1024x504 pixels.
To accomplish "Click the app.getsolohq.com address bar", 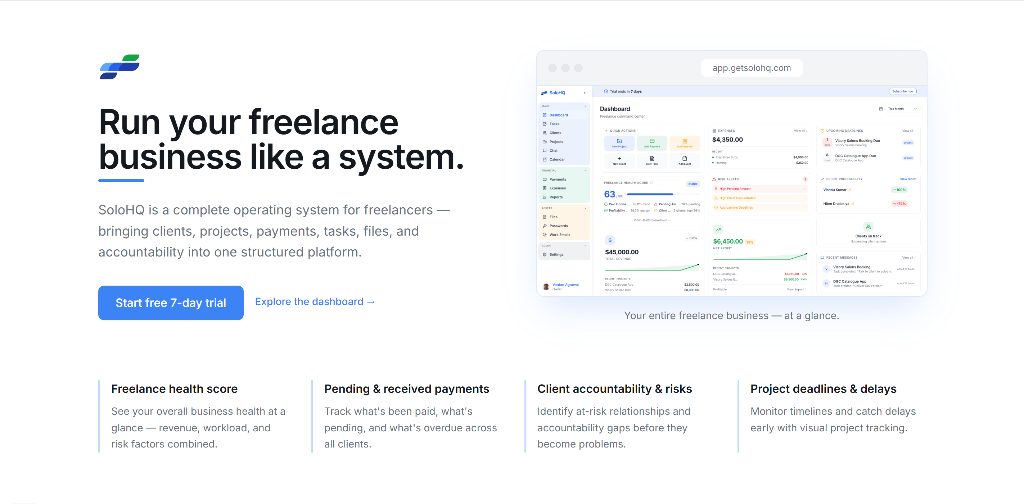I will 752,68.
